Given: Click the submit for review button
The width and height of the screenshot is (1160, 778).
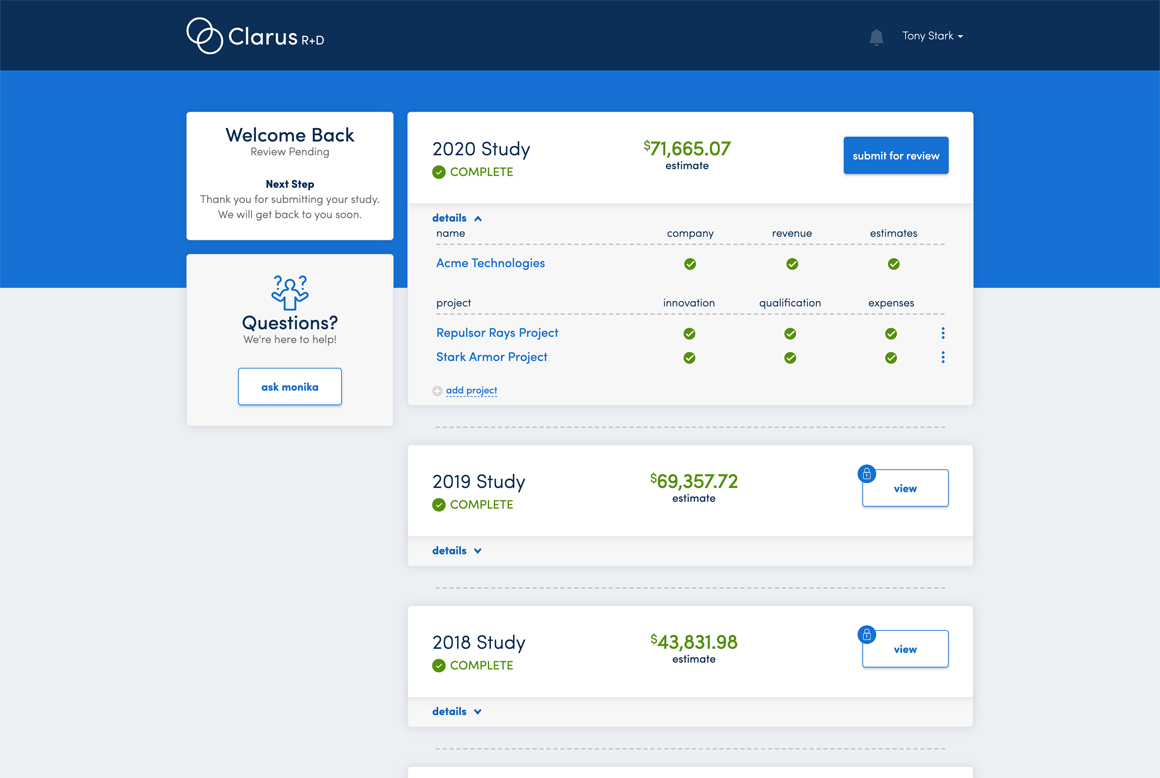Looking at the screenshot, I should click(896, 155).
